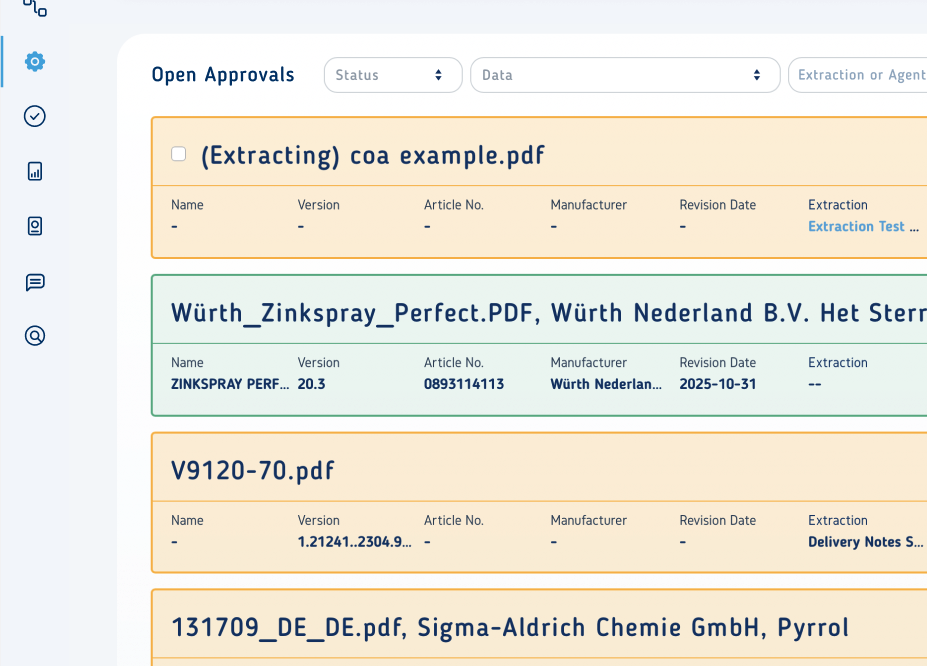The width and height of the screenshot is (927, 666).
Task: Select Name label in V9120-70.pdf card
Action: click(x=187, y=520)
